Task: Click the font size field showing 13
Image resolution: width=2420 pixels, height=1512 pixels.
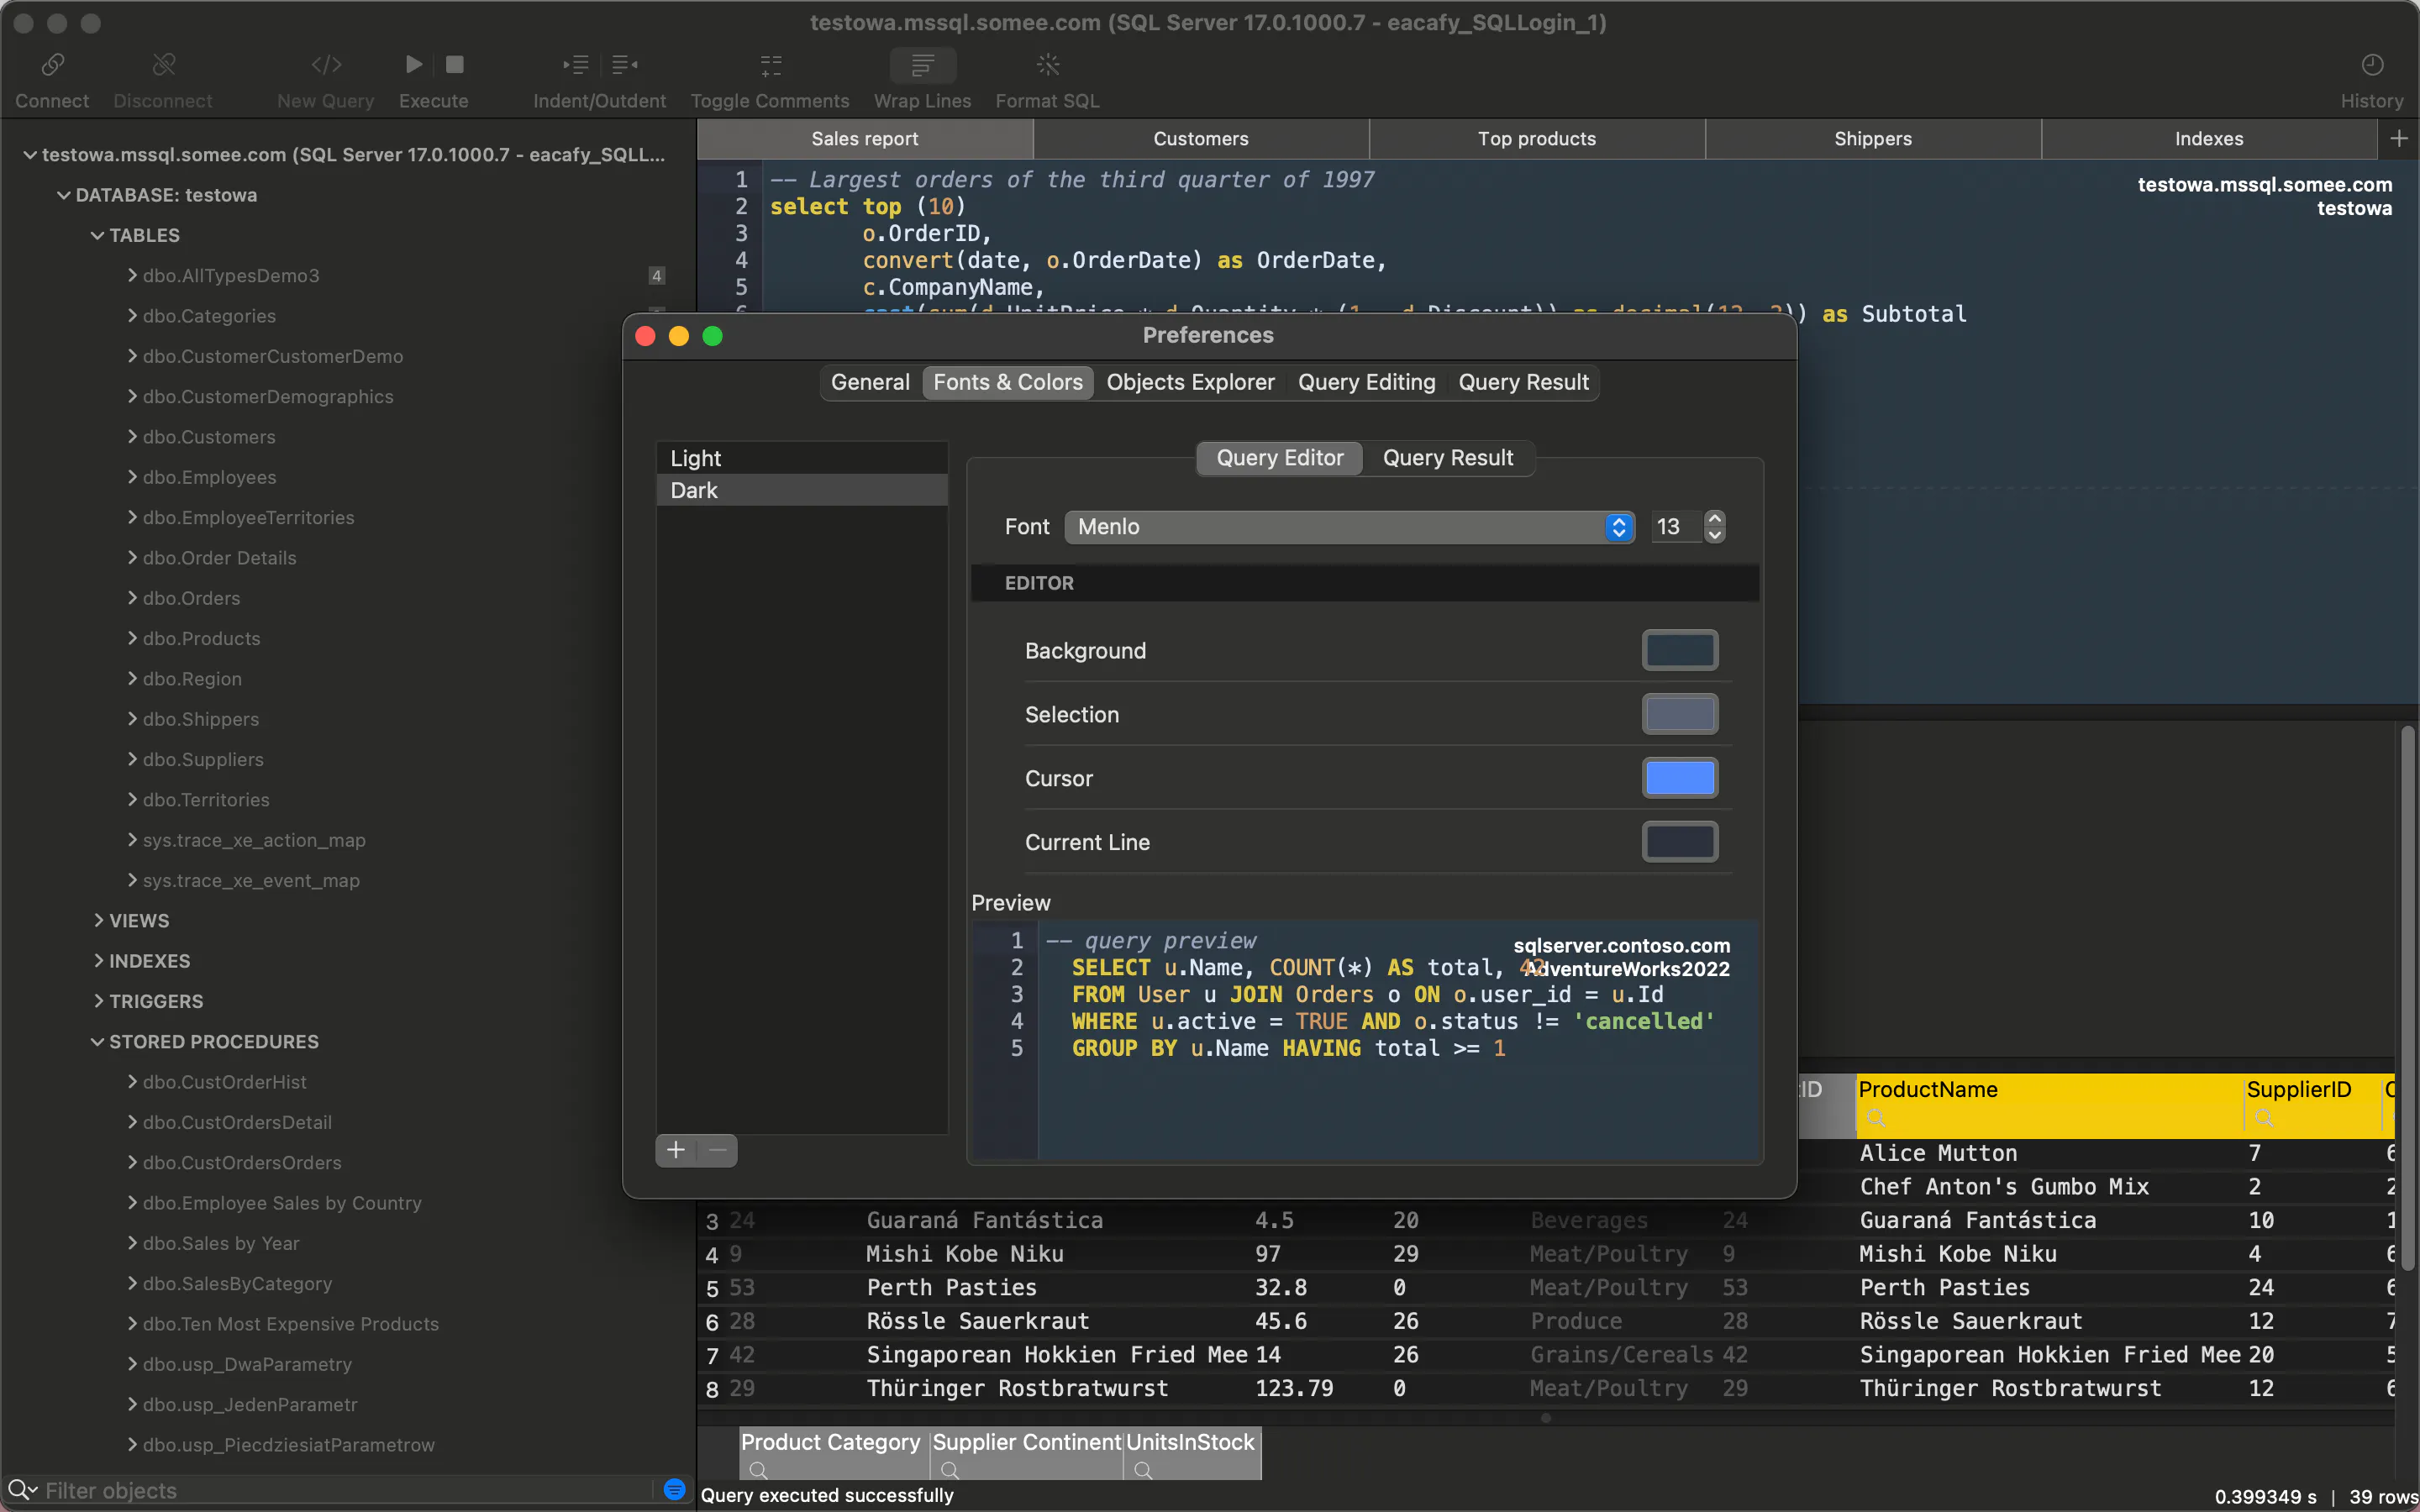Action: tap(1675, 527)
